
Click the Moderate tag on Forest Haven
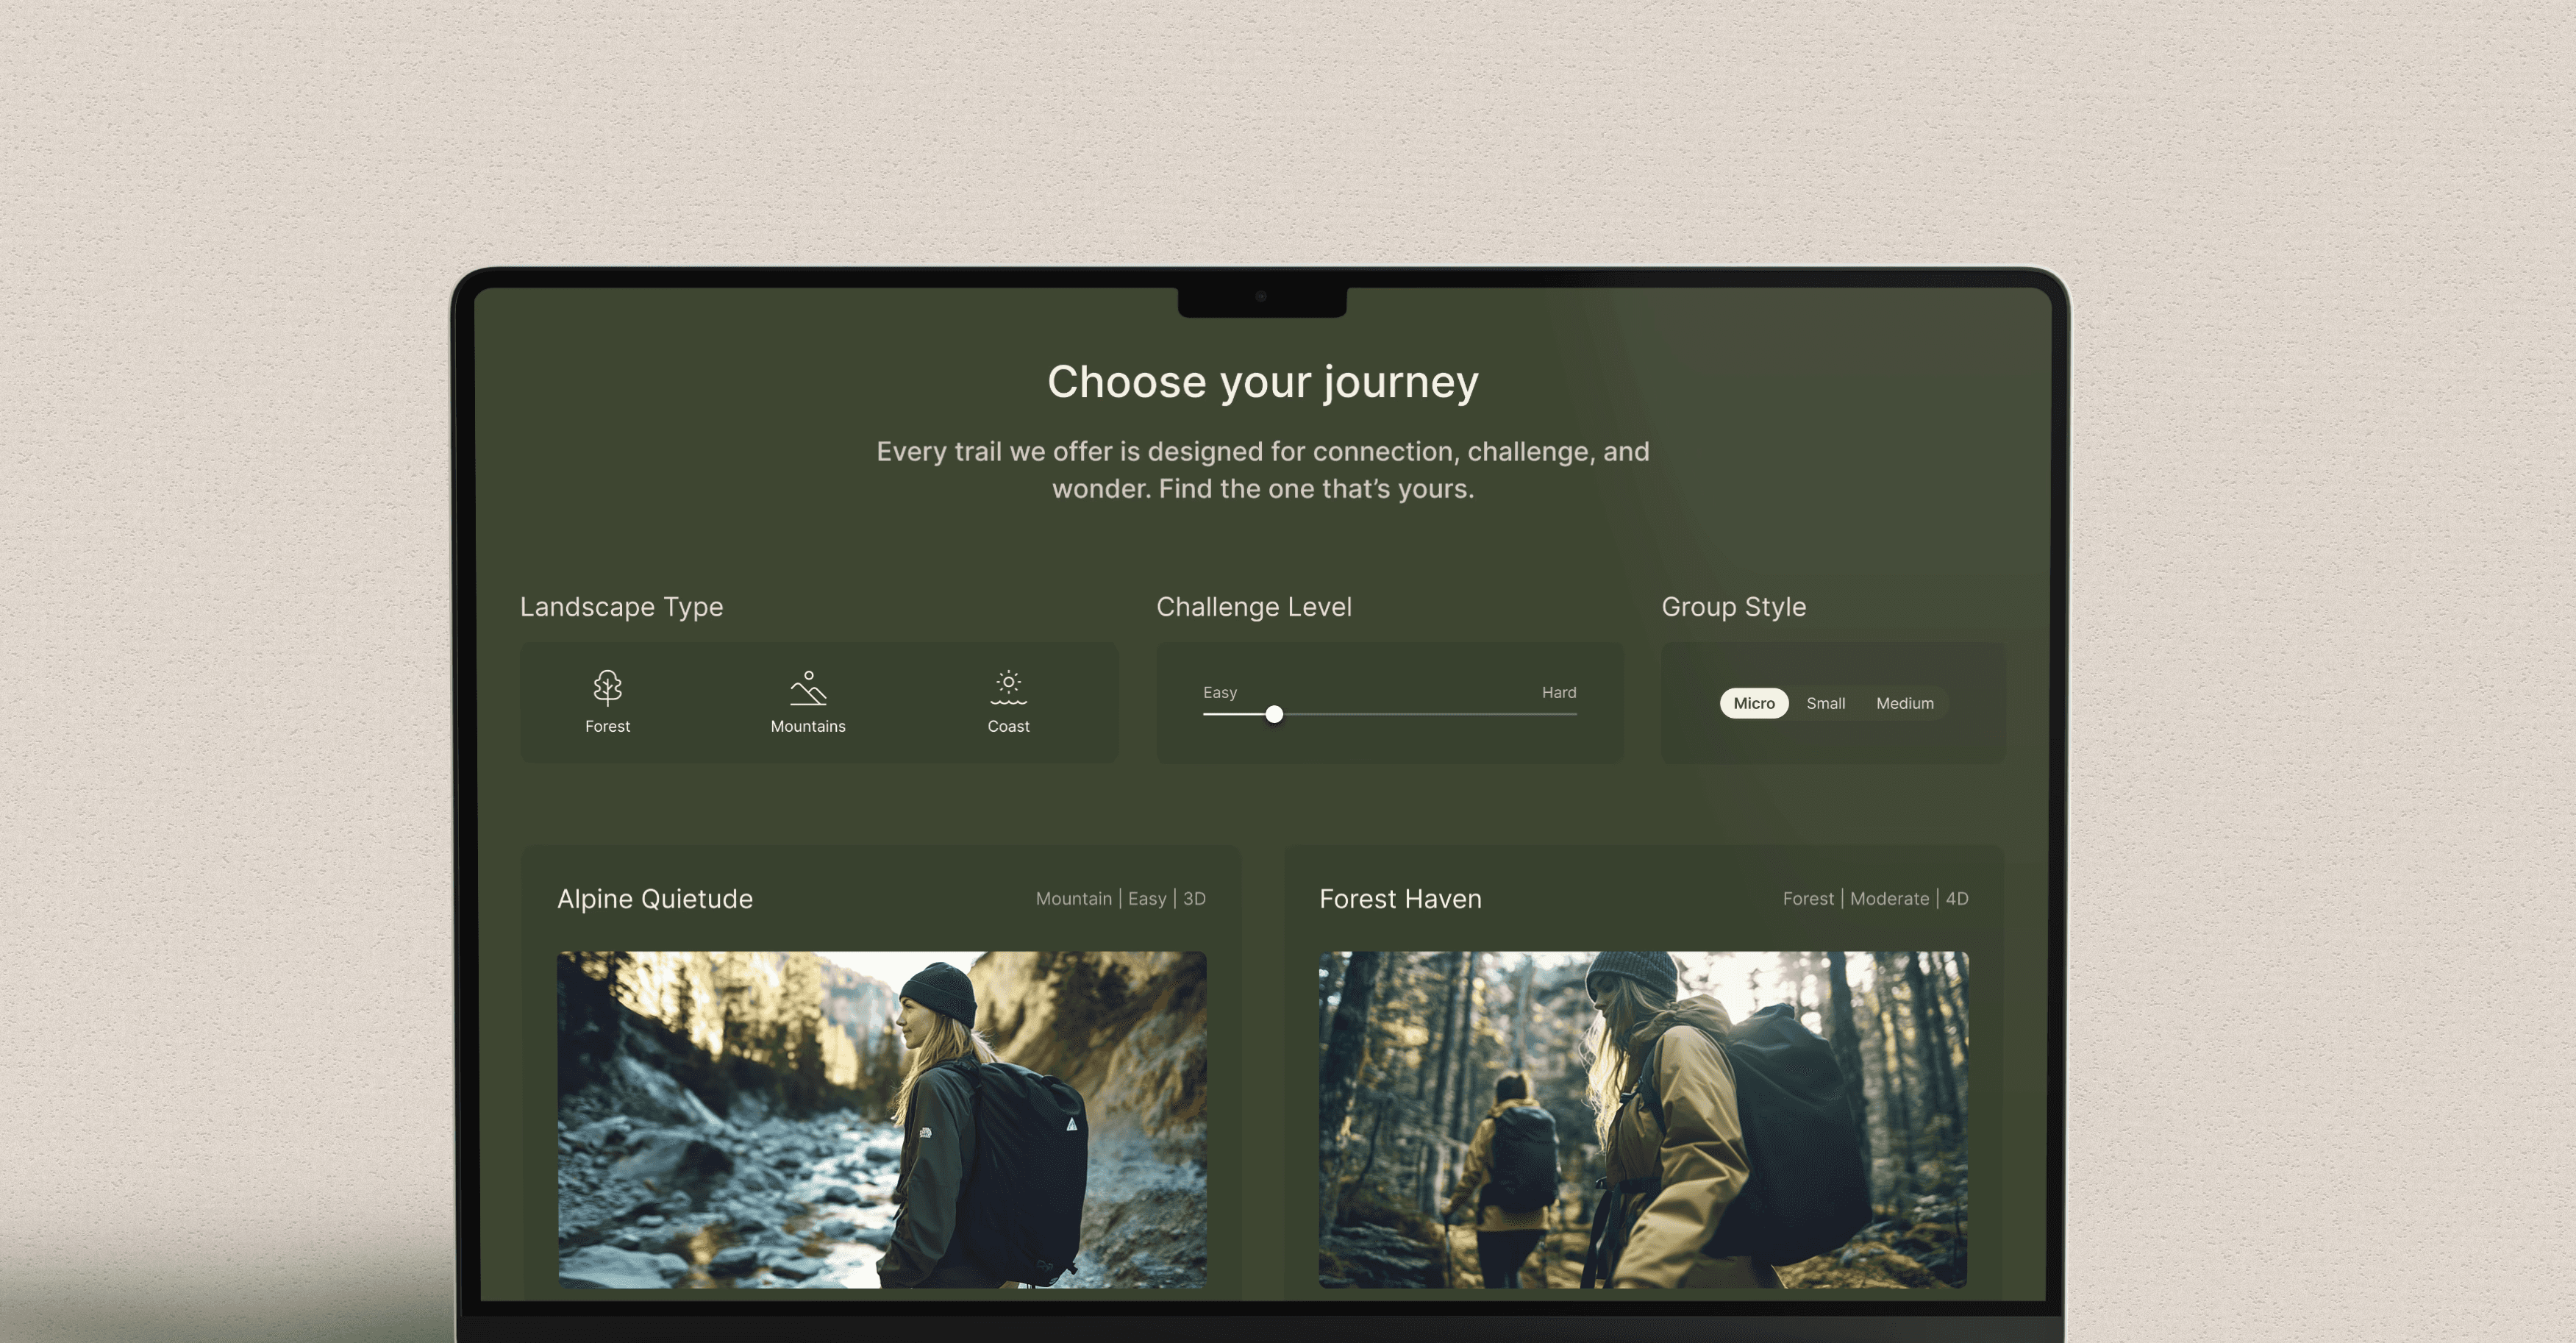1889,899
